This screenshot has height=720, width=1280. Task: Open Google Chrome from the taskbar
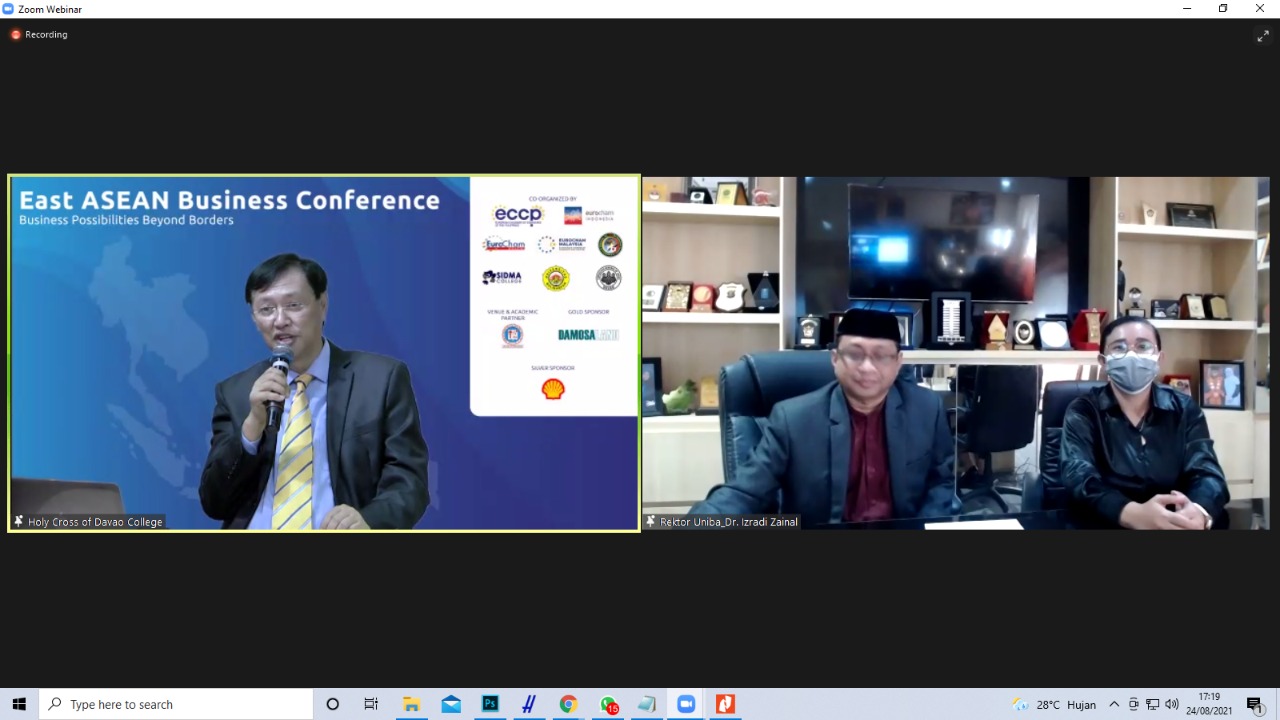point(568,704)
